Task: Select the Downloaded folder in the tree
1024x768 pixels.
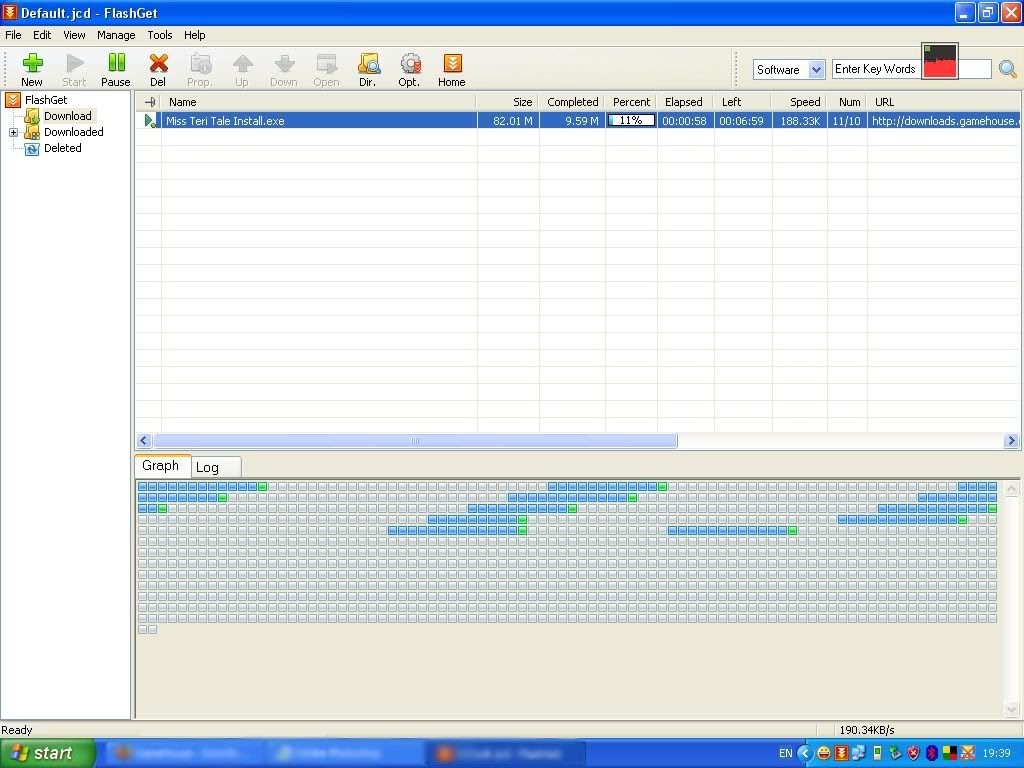Action: [x=74, y=132]
